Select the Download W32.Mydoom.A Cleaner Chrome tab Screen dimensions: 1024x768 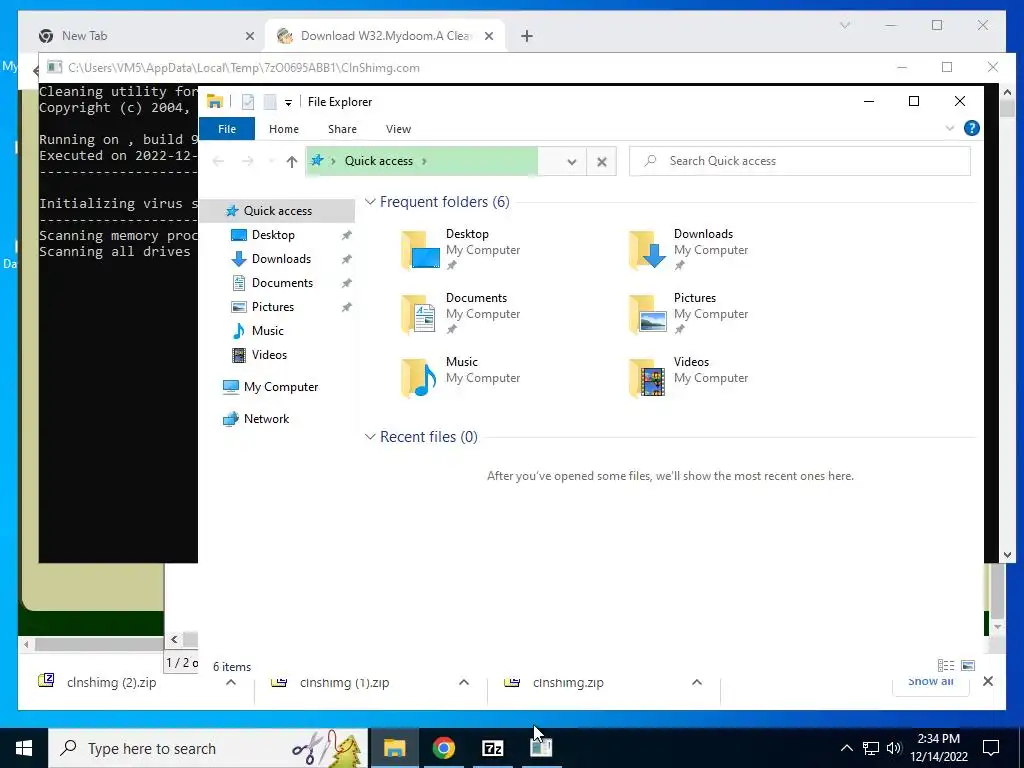385,36
